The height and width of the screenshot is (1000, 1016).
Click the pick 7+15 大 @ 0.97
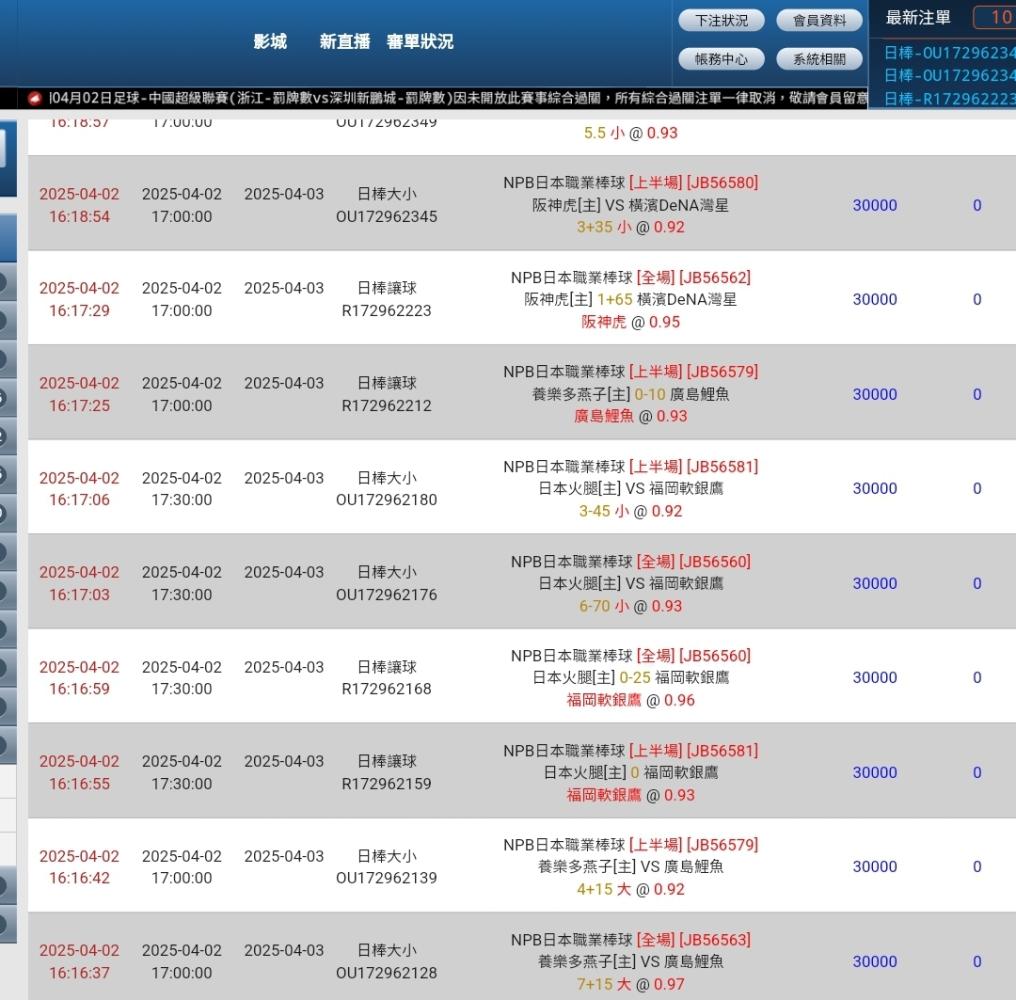[630, 984]
